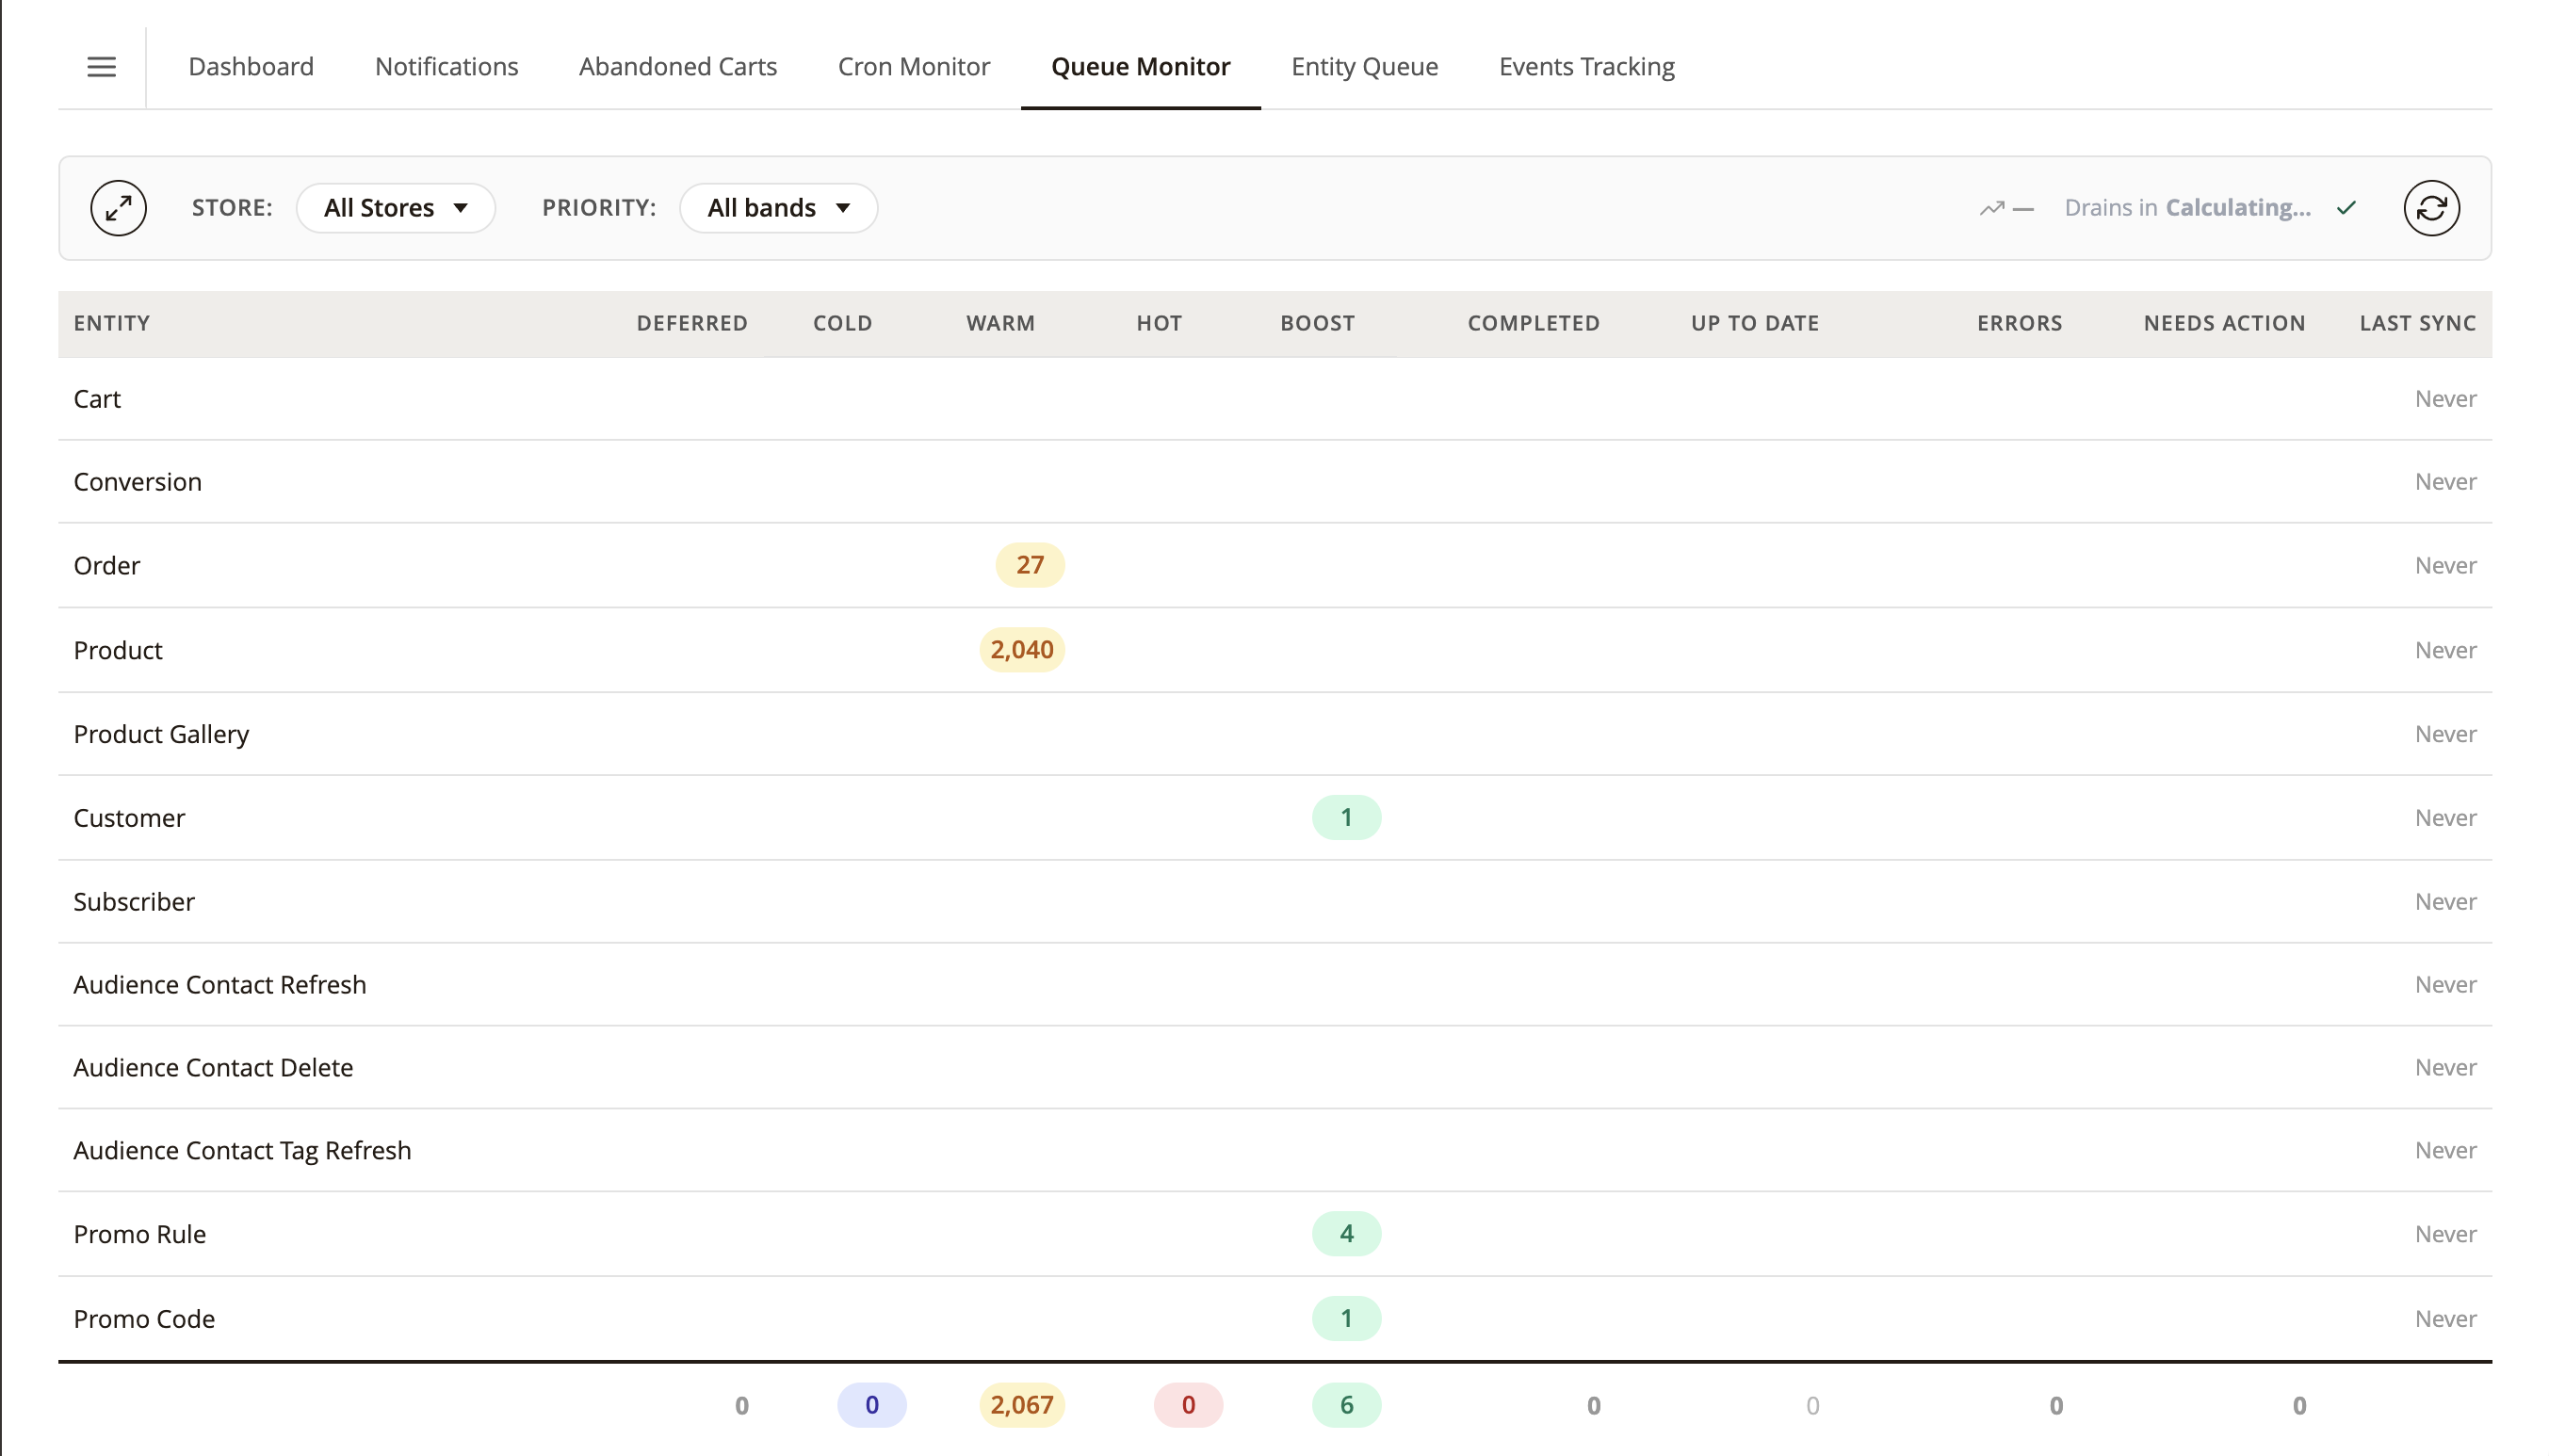Image resolution: width=2549 pixels, height=1456 pixels.
Task: Click Never last sync for Product
Action: (2445, 650)
